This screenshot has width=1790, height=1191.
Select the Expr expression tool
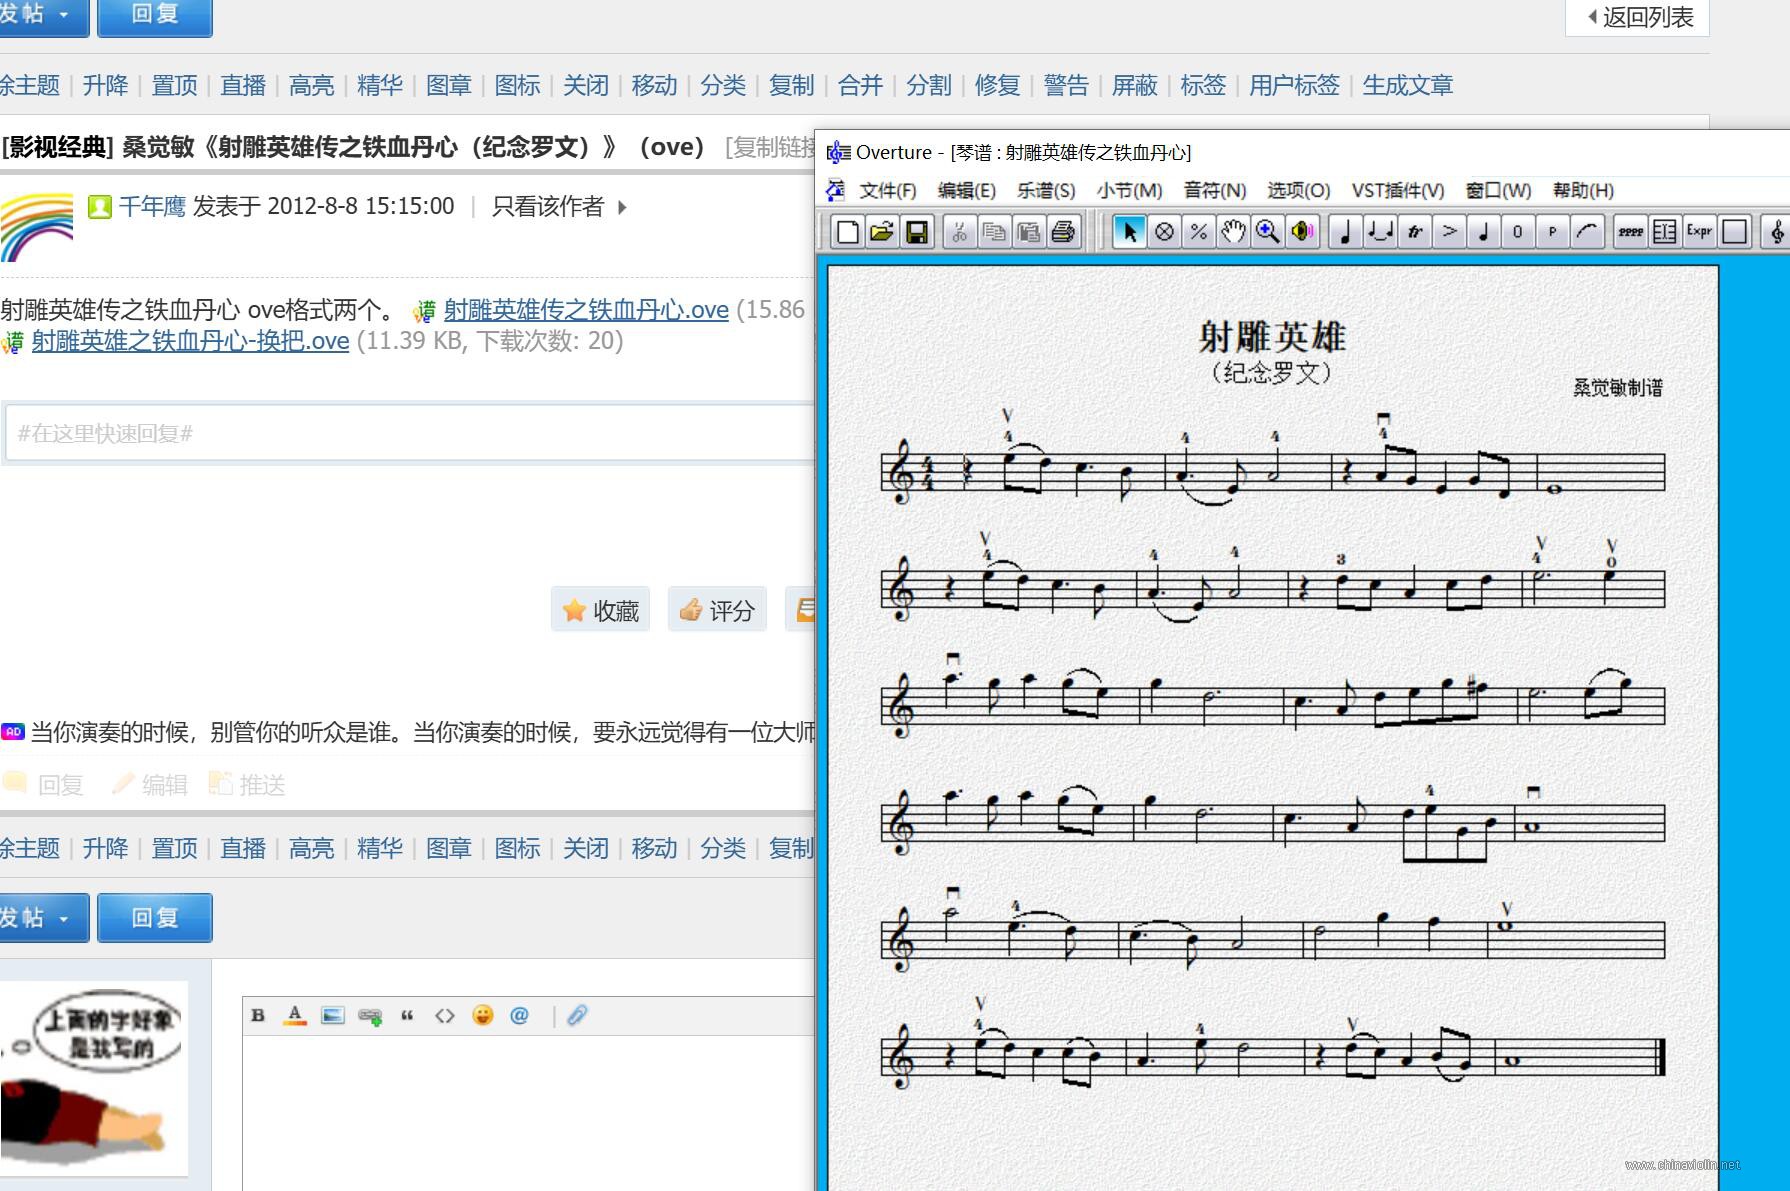[1700, 232]
